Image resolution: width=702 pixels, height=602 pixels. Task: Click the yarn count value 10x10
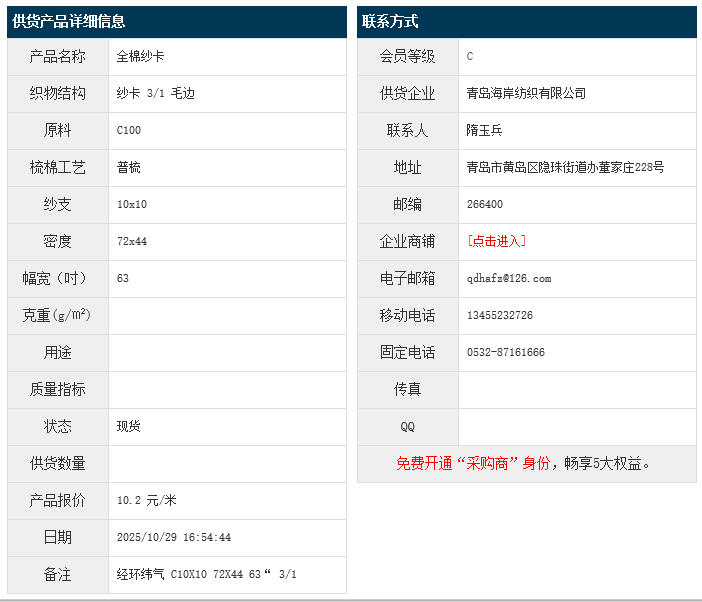pyautogui.click(x=132, y=204)
